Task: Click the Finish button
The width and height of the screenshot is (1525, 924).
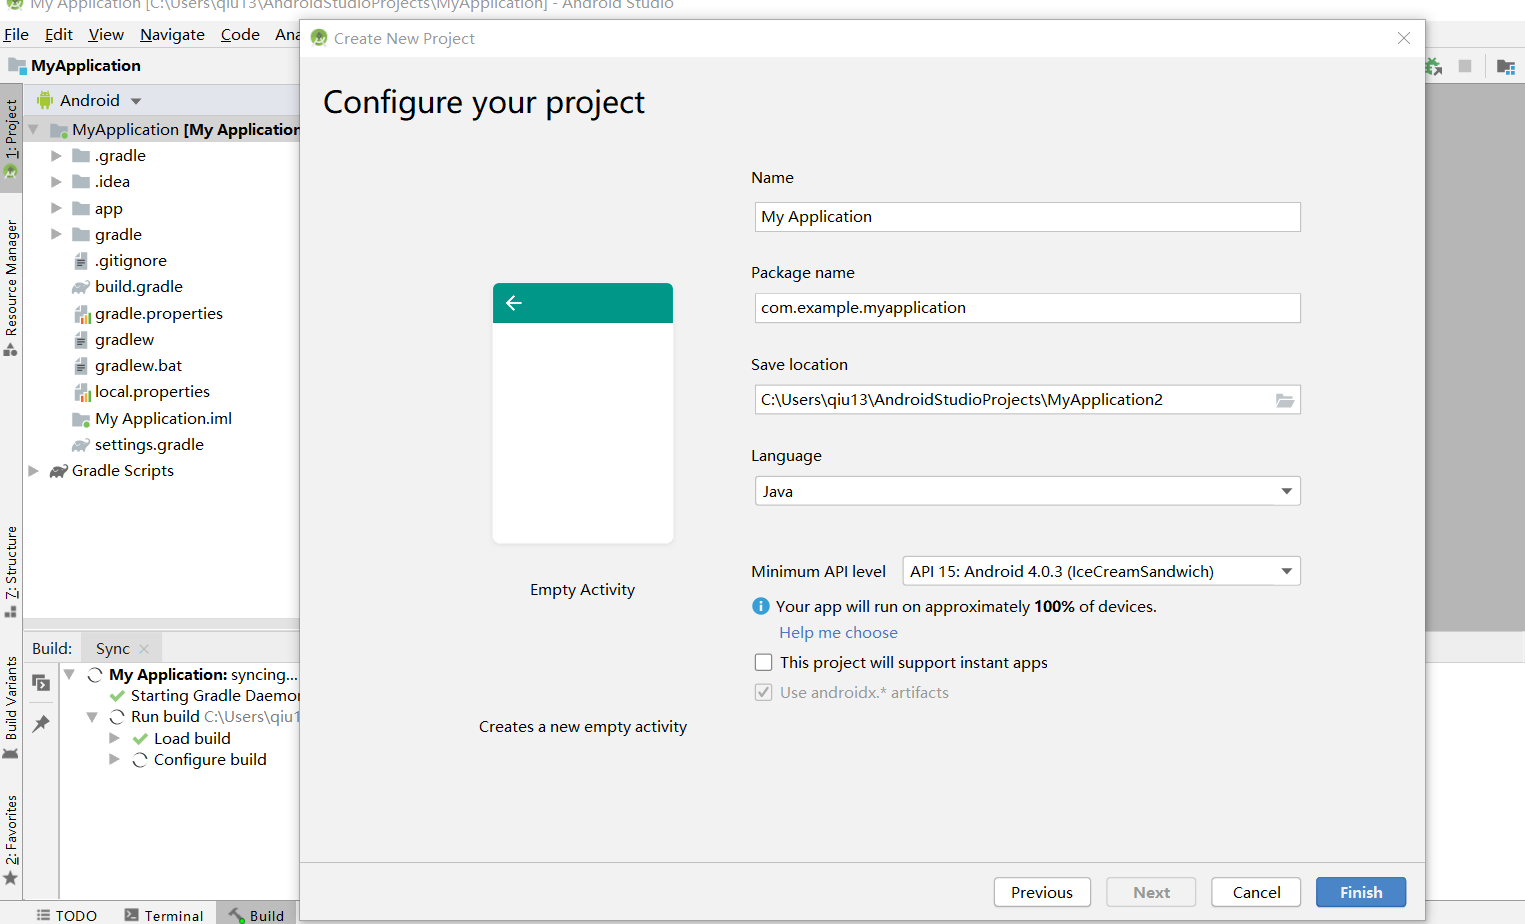Action: [x=1361, y=892]
